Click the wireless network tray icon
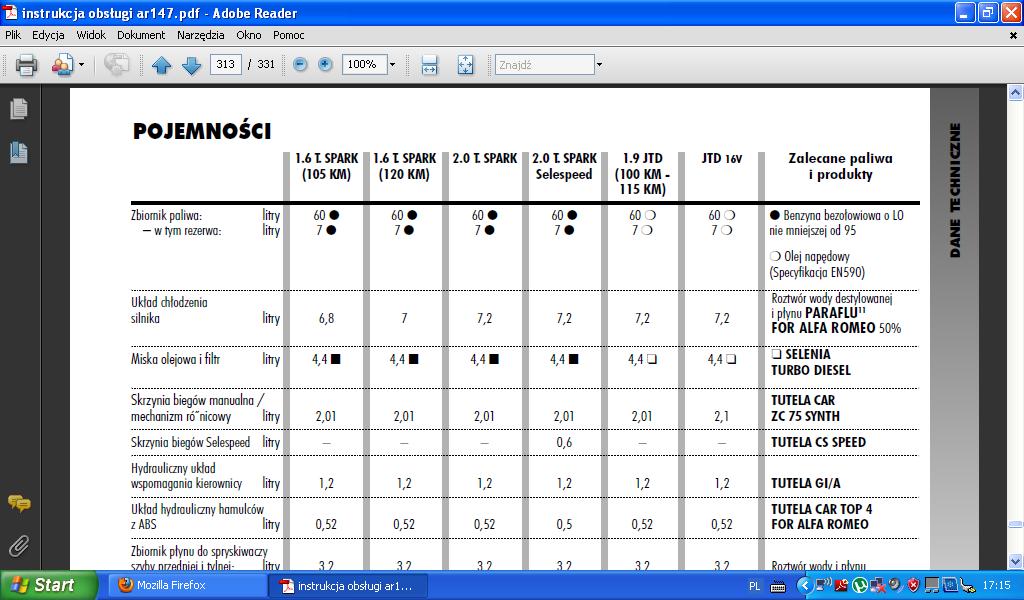Viewport: 1024px width, 600px height. [824, 585]
